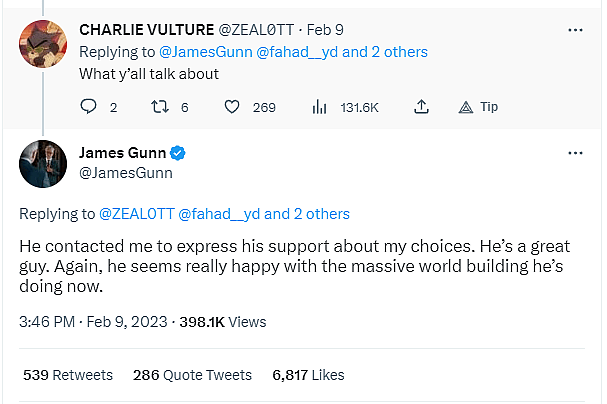Open the @ZEAL0TT mention link
The image size is (607, 404).
coord(137,213)
